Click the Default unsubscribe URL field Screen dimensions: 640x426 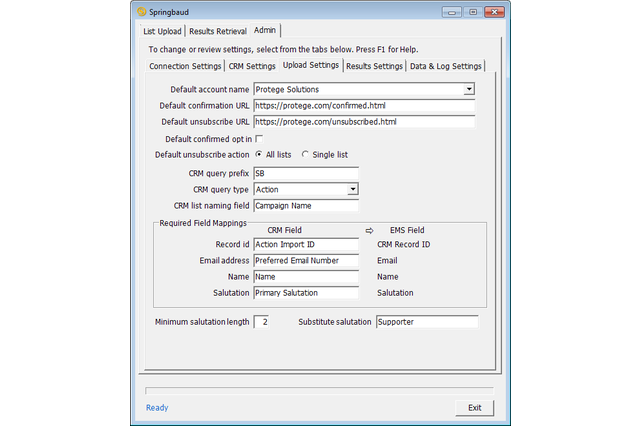tap(363, 122)
